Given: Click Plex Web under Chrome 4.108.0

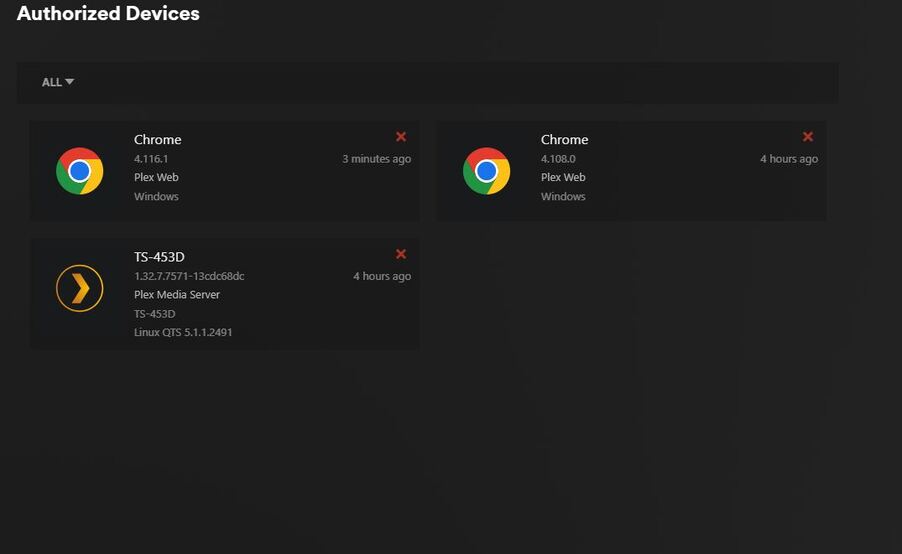Looking at the screenshot, I should click(563, 177).
